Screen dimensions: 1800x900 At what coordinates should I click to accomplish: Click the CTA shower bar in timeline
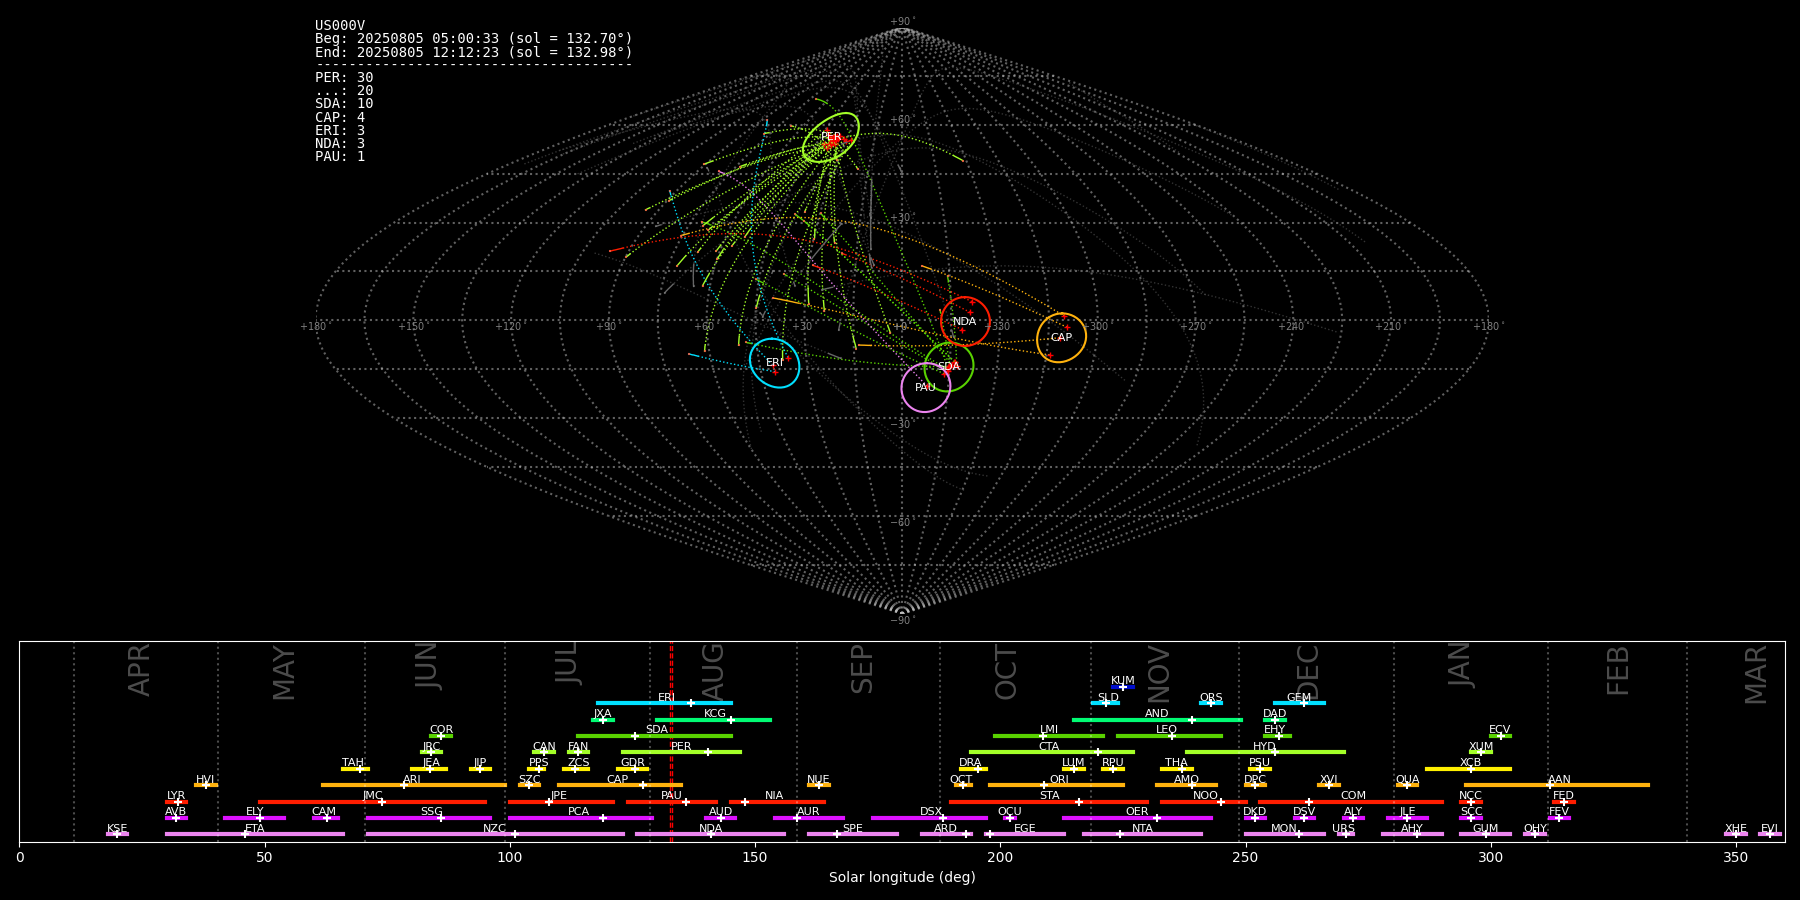click(x=1052, y=752)
